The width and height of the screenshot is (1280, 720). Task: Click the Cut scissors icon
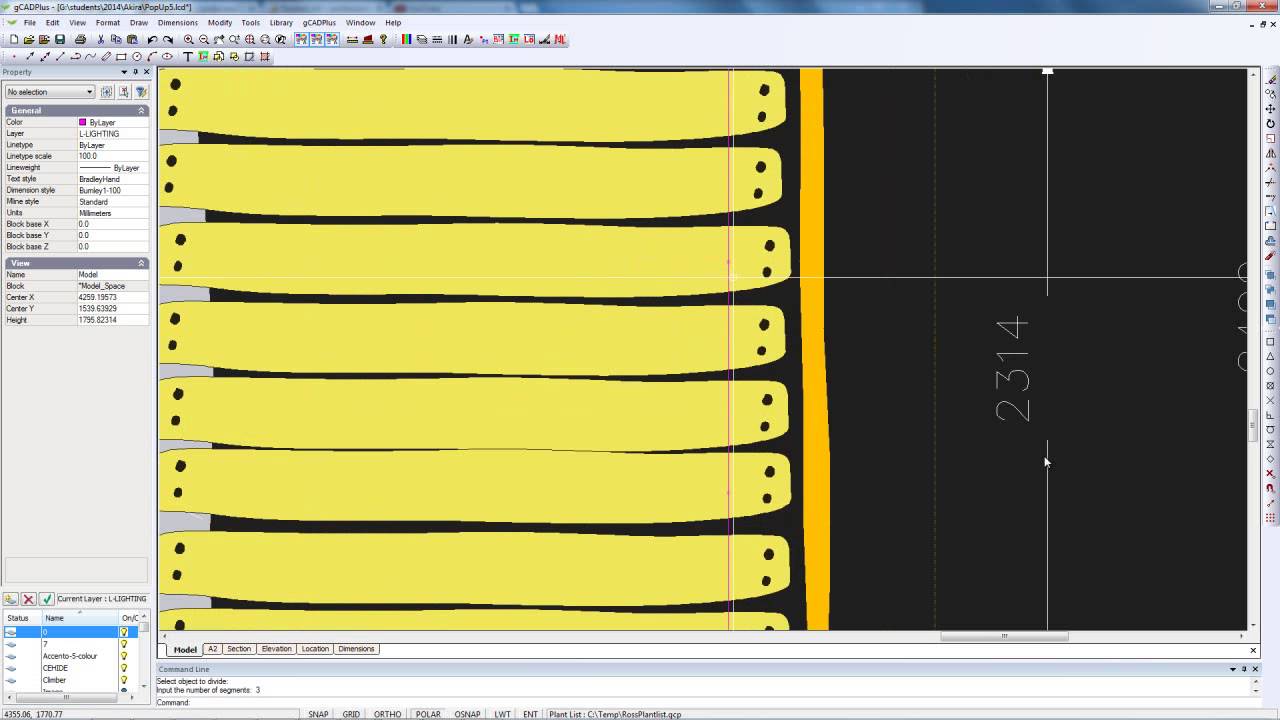(101, 40)
